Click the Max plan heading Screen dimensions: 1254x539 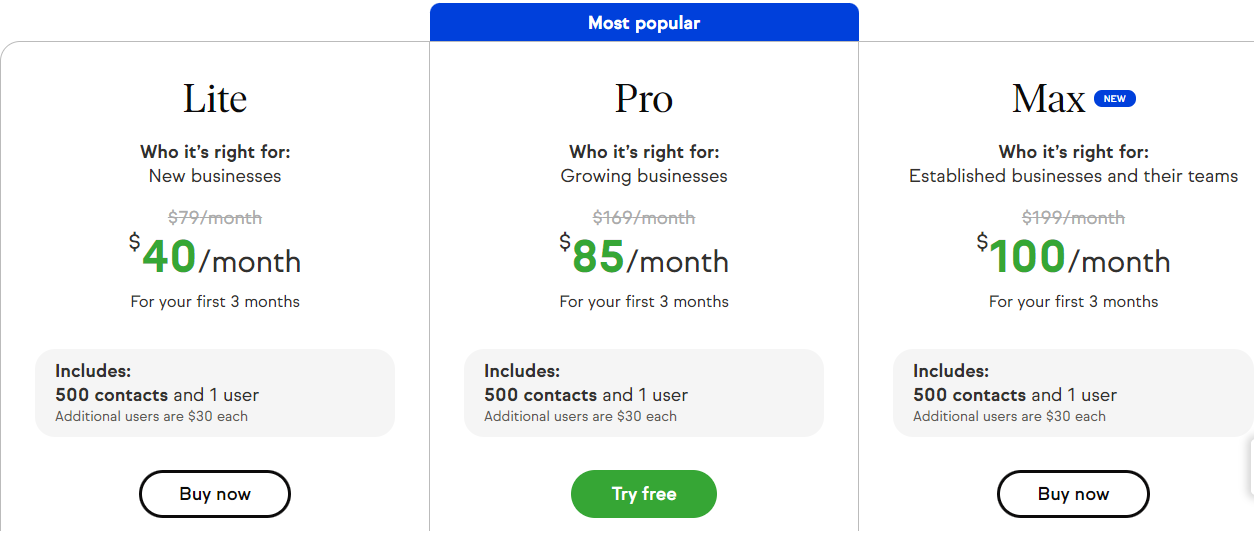click(x=1048, y=98)
